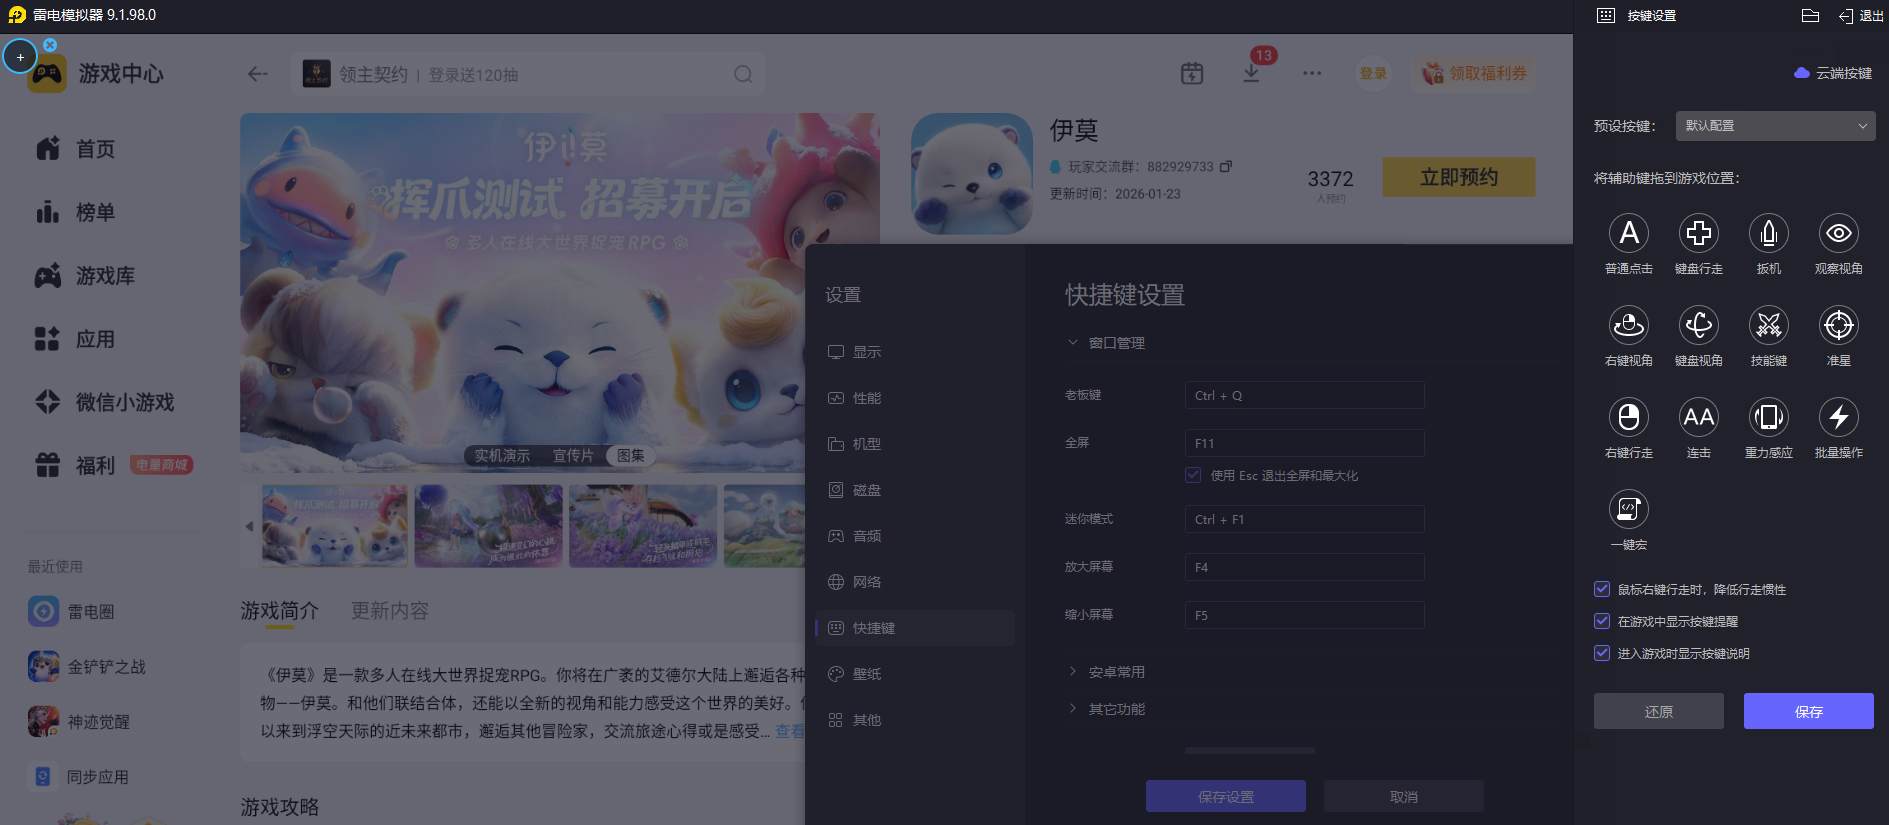Click the 放大屏幕 F4 shortcut field
The image size is (1889, 825).
[1305, 567]
